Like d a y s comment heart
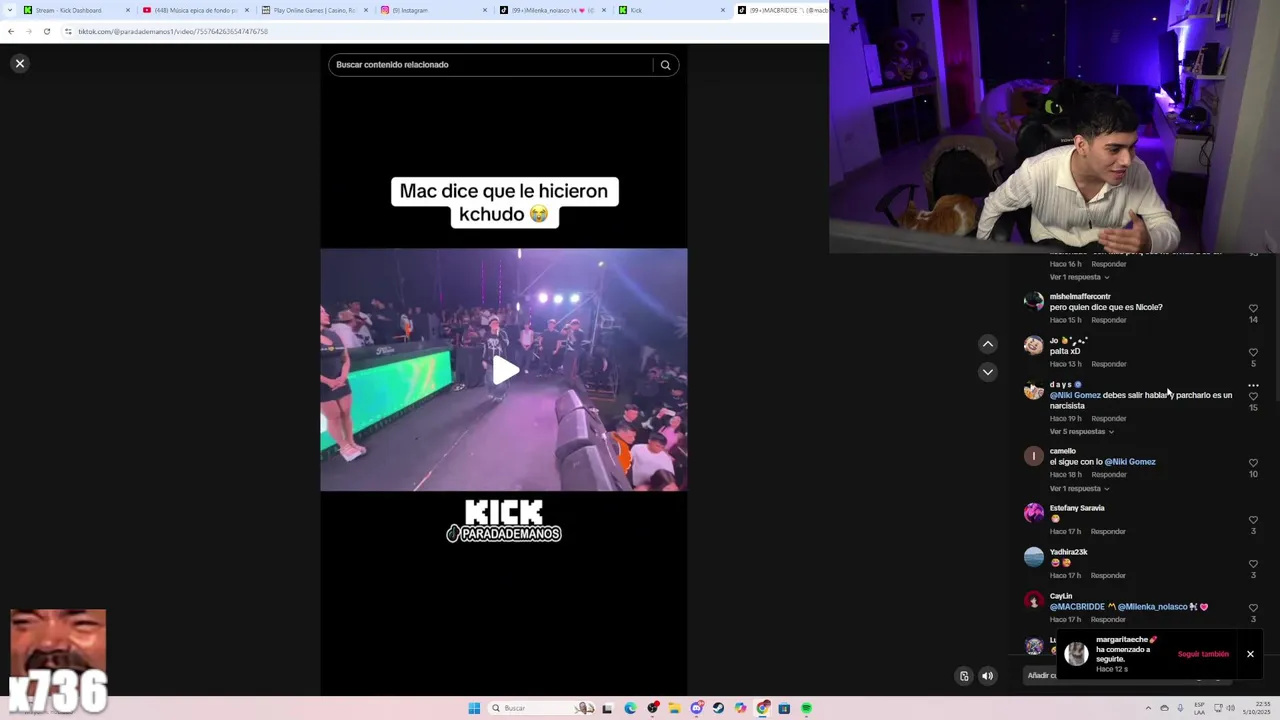The height and width of the screenshot is (720, 1280). (x=1253, y=397)
